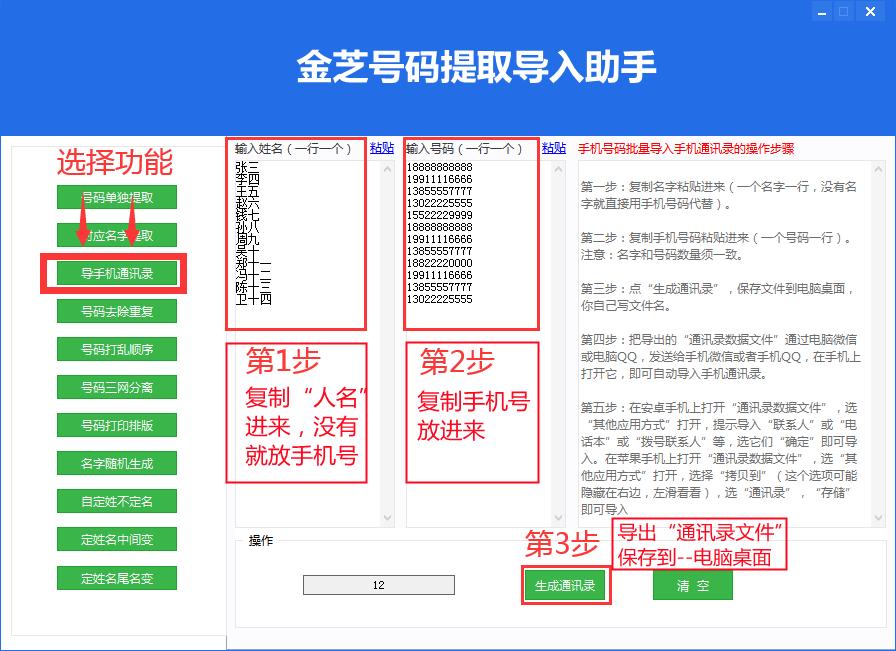Select the 号码单独提取 function
896x651 pixels.
tap(116, 196)
